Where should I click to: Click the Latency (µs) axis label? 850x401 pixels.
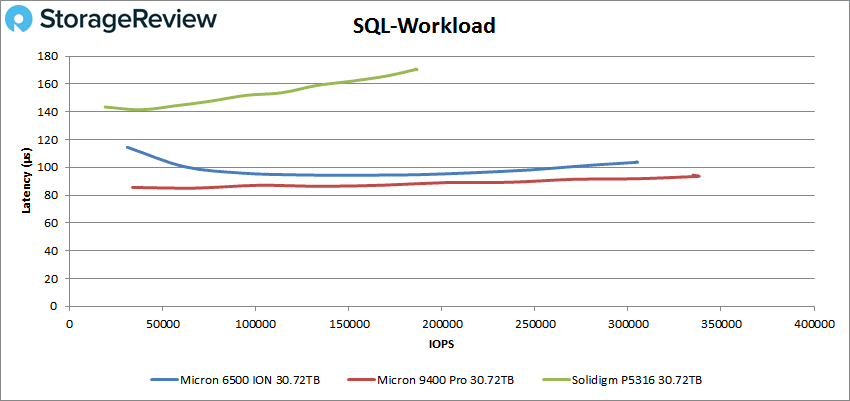[27, 181]
